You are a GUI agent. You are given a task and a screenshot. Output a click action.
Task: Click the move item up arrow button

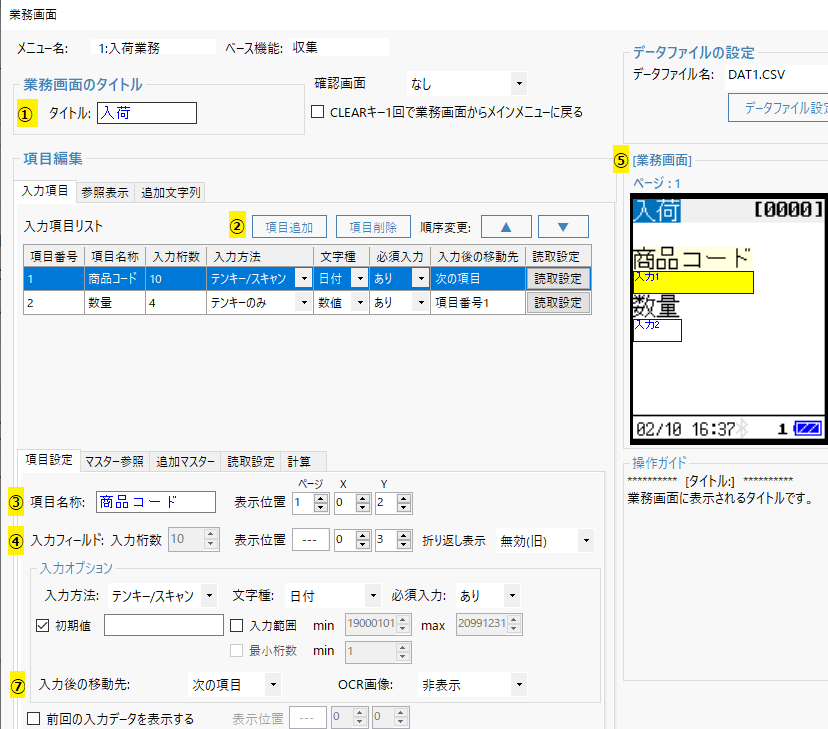(x=506, y=226)
